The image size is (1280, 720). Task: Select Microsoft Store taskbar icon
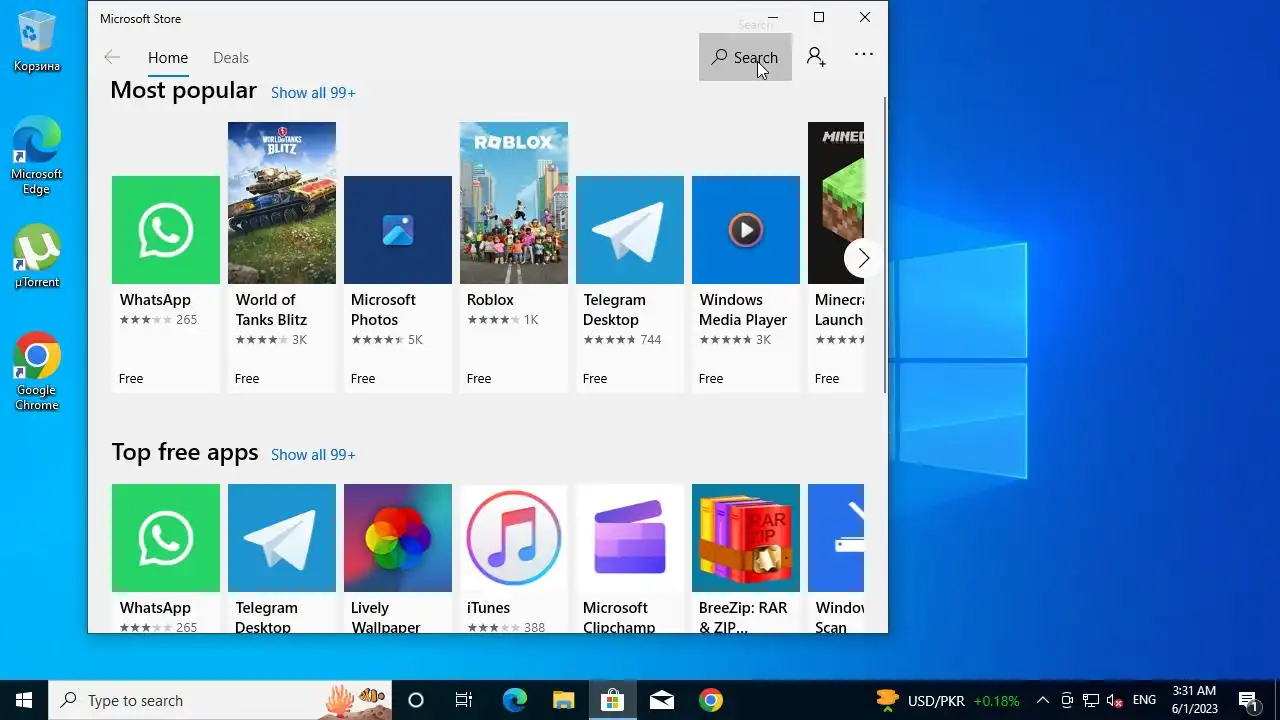pos(612,700)
